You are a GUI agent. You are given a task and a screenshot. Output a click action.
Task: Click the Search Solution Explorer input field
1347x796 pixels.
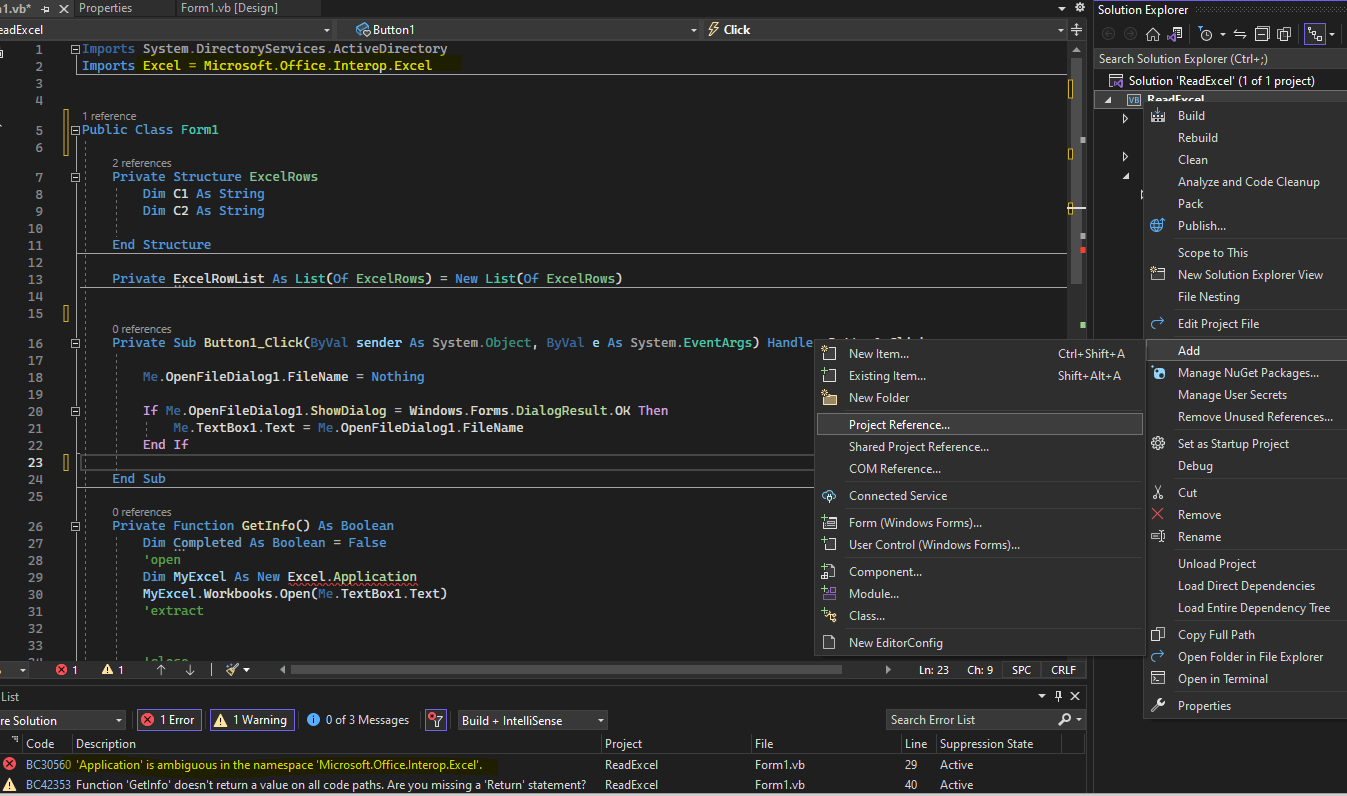click(x=1200, y=58)
